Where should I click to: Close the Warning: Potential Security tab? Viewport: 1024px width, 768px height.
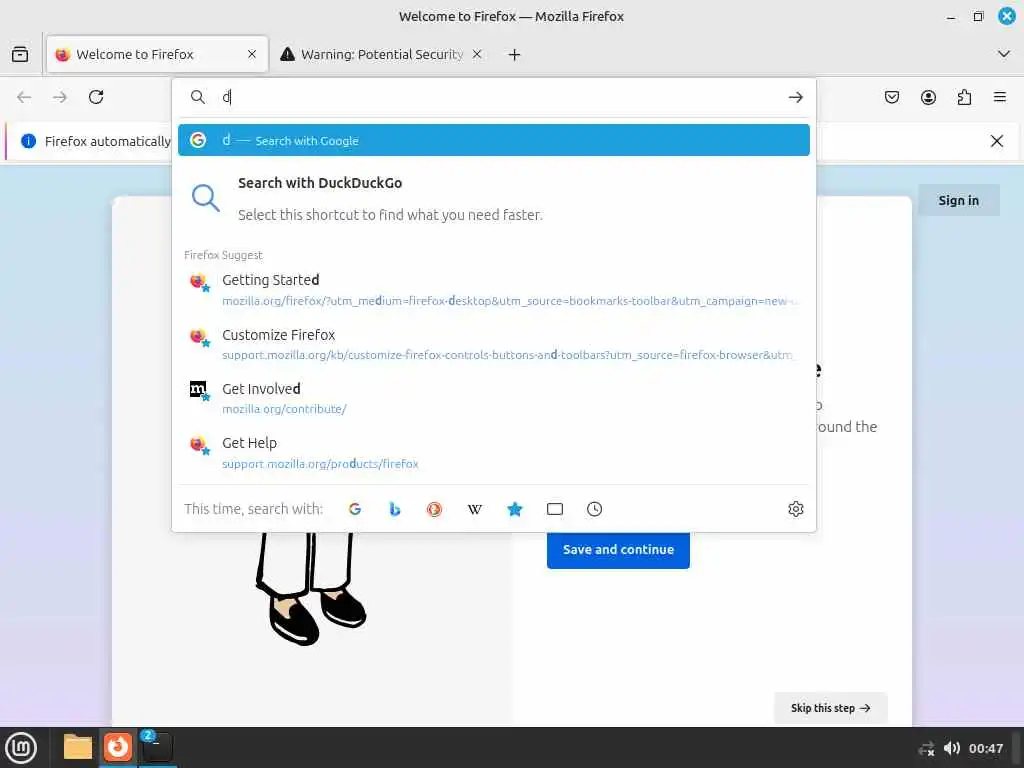[x=477, y=54]
